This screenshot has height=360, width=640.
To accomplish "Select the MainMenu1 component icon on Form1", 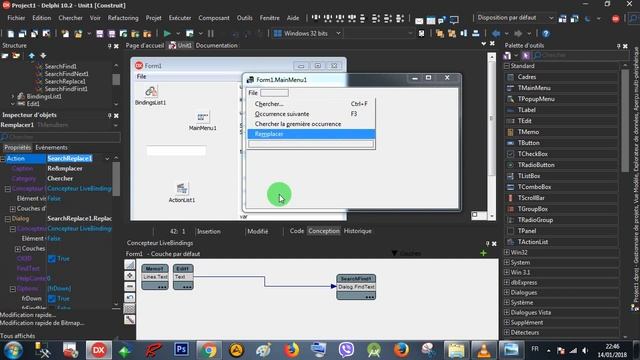I will pos(202,118).
